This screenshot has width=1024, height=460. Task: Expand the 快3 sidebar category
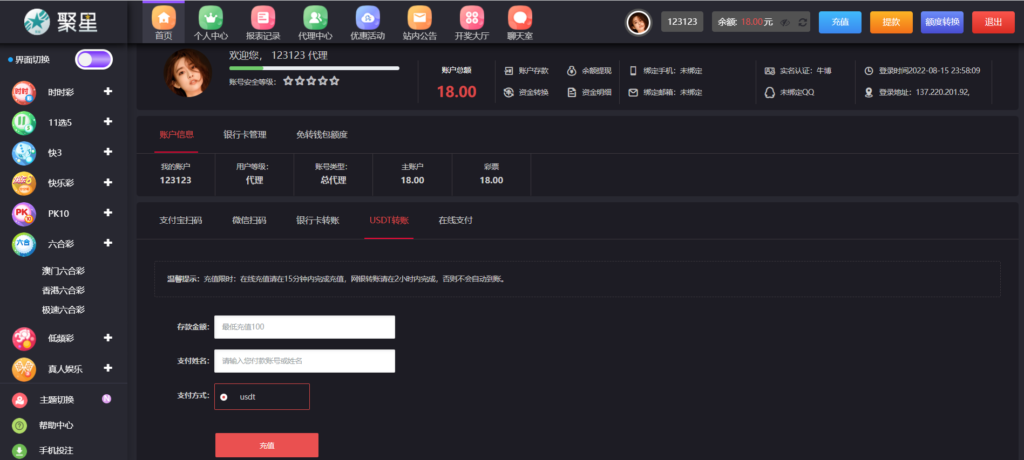(x=107, y=153)
